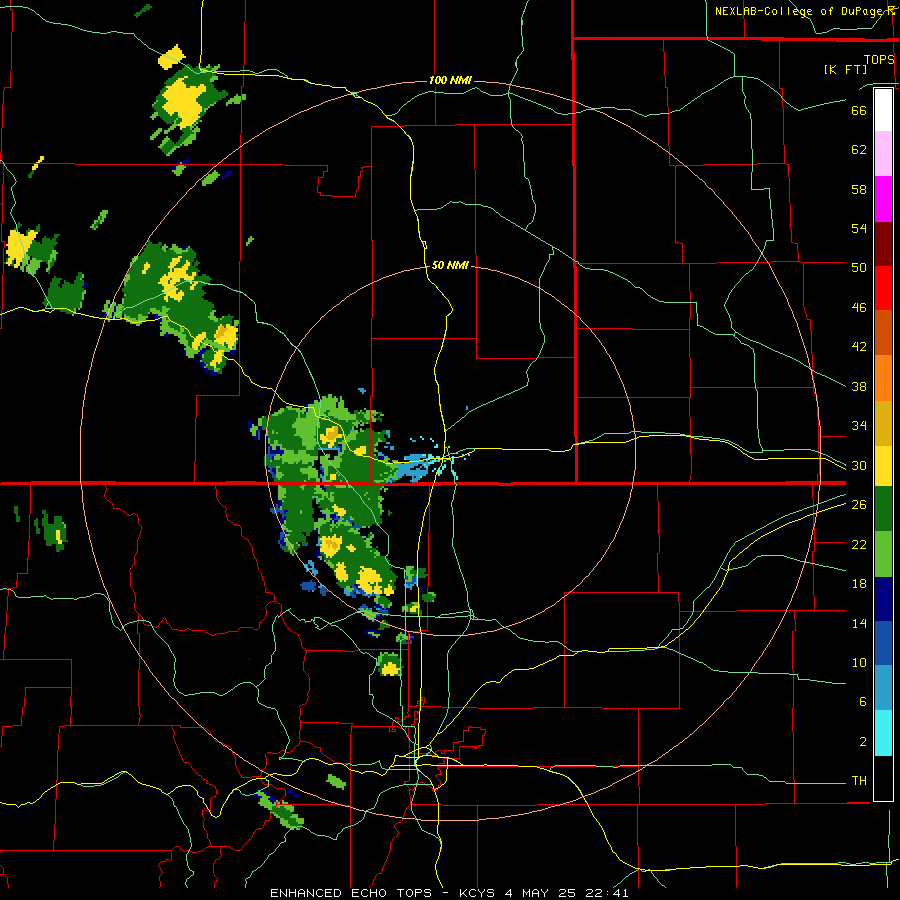The image size is (900, 900).
Task: Click the black TH threshold swatch
Action: [x=883, y=778]
